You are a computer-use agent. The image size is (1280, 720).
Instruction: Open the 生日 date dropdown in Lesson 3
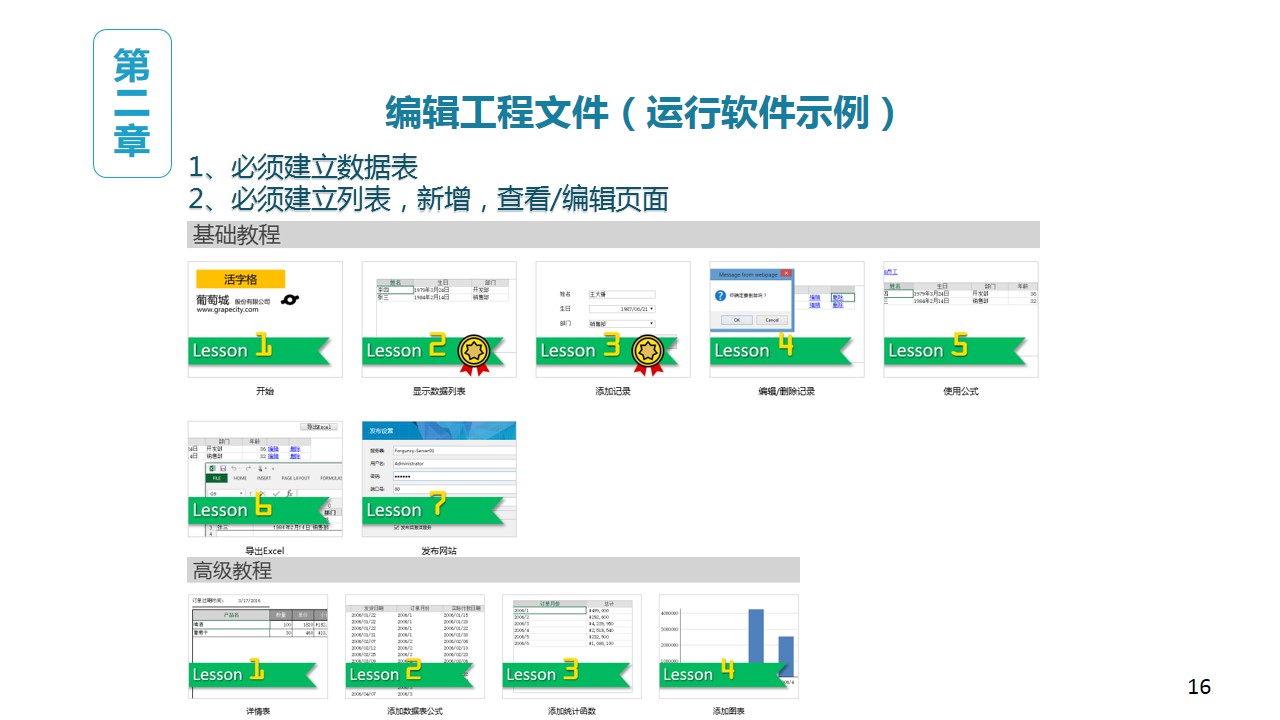pos(651,309)
